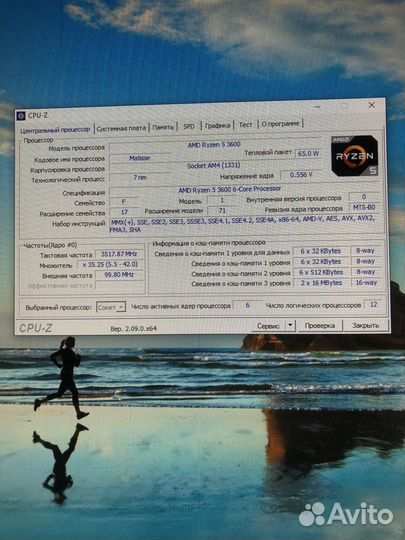The image size is (405, 540).
Task: Open the Сокет processor selection dropdown
Action: [x=111, y=307]
